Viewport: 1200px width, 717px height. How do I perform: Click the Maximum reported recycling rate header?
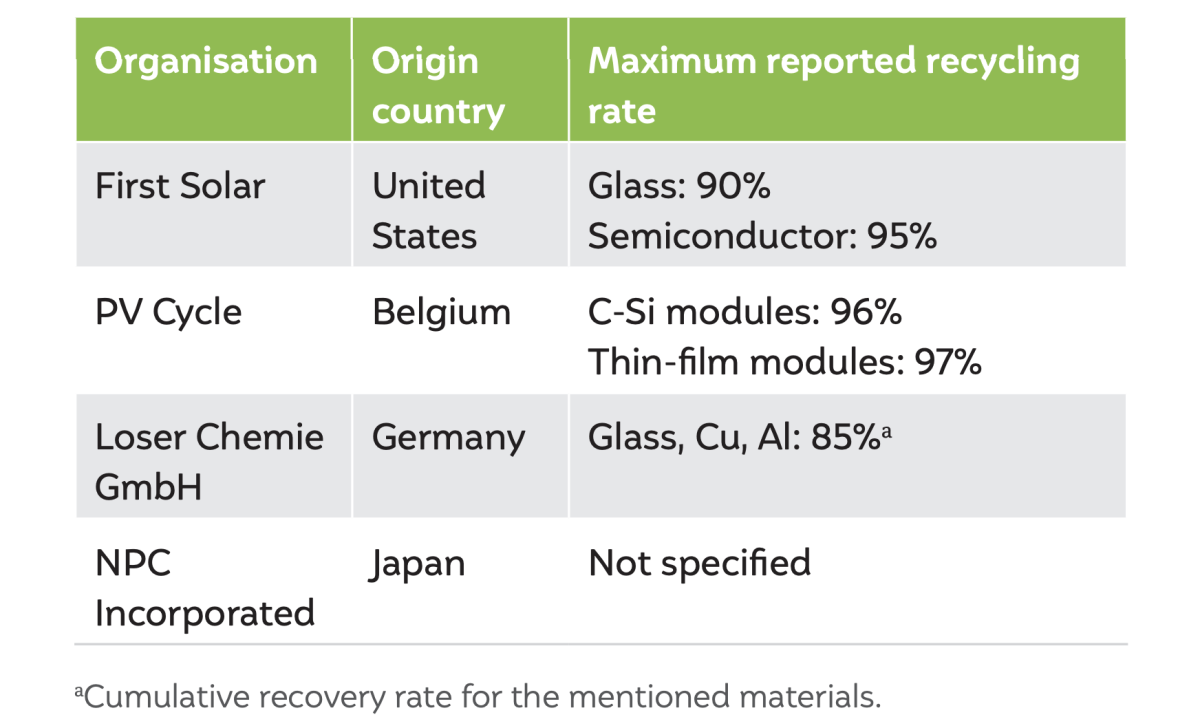[x=834, y=86]
